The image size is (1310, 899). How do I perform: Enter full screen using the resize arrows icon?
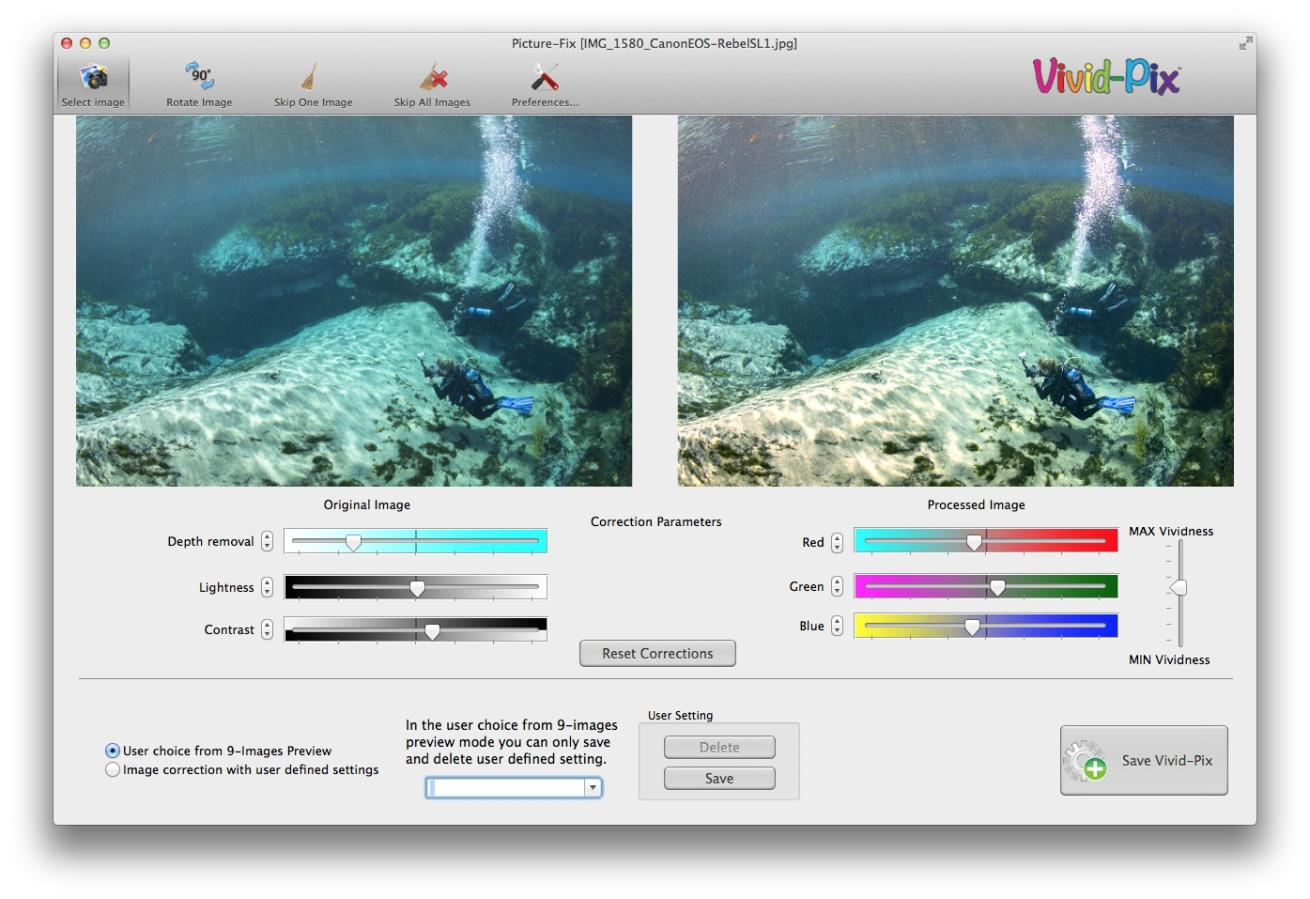[x=1244, y=43]
